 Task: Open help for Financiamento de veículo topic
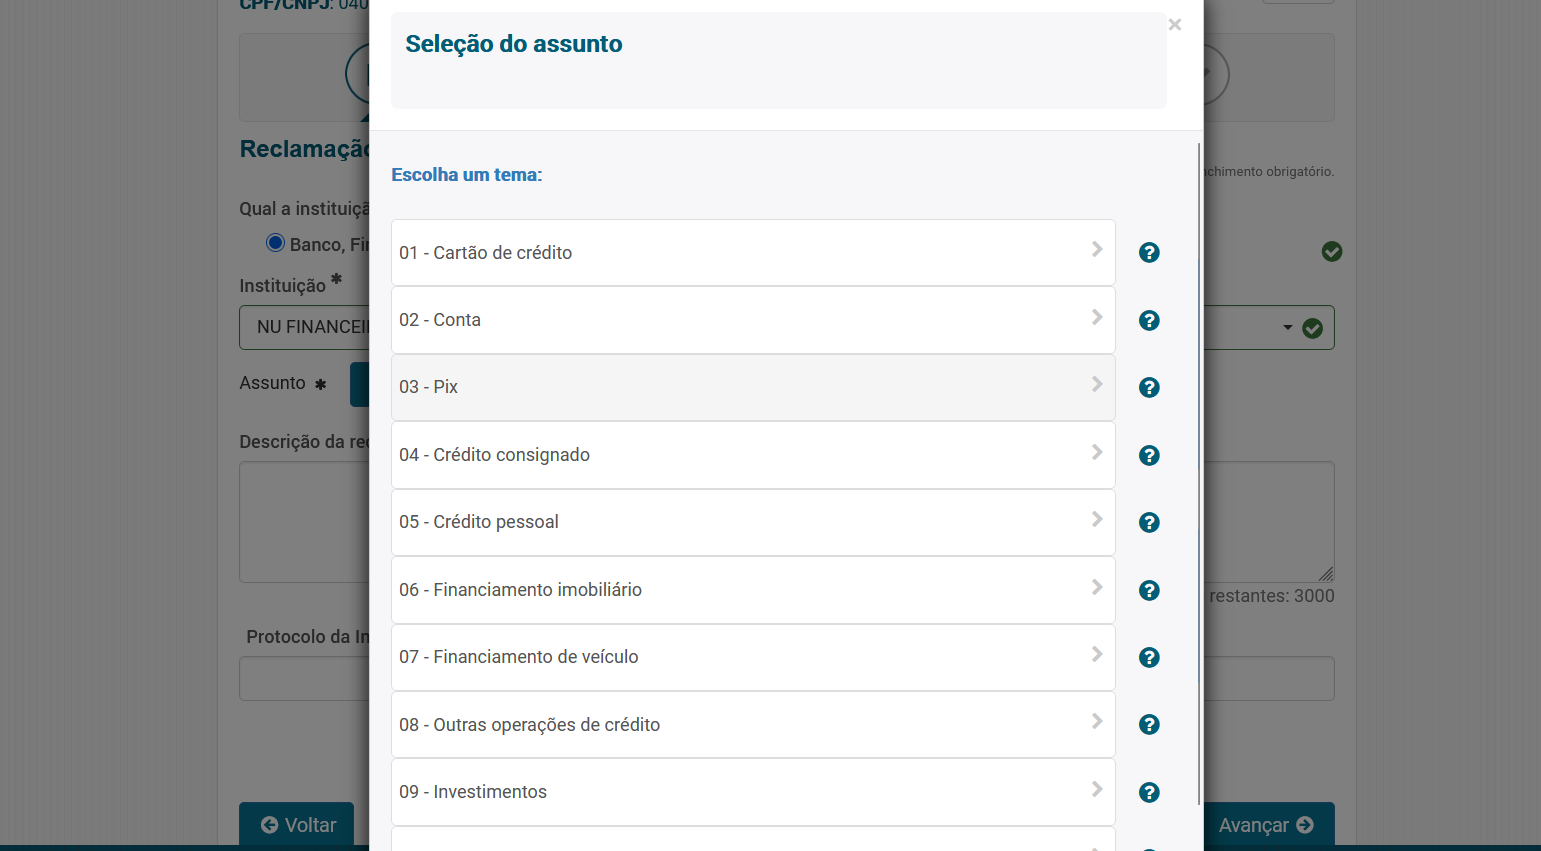[1149, 657]
